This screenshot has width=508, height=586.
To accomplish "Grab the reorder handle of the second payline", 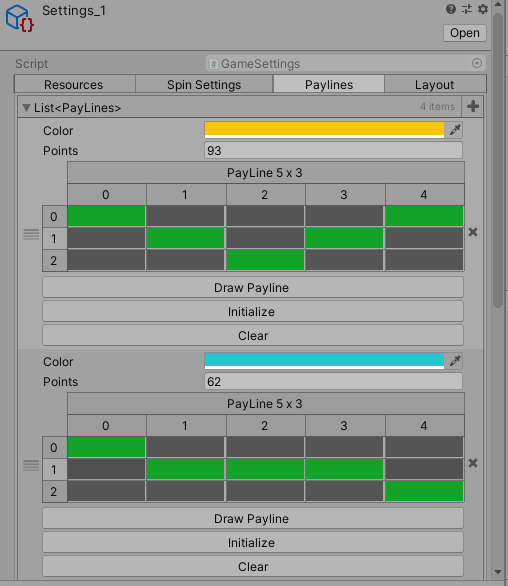I will click(x=31, y=465).
